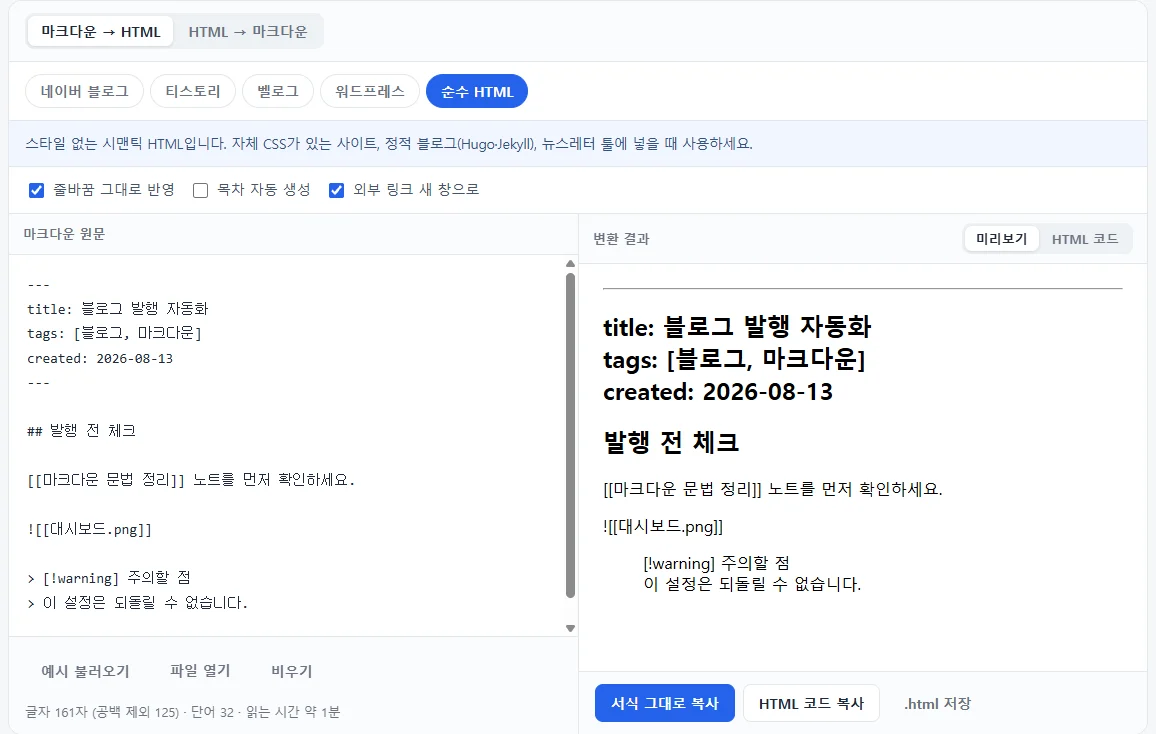Click the 'tags: [블로그, 마크다운]' source line

click(114, 333)
